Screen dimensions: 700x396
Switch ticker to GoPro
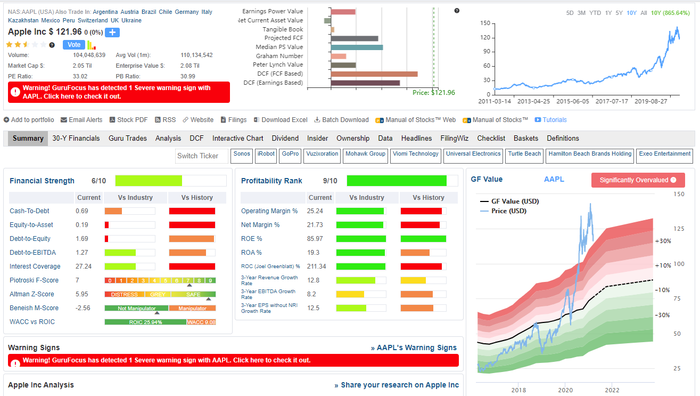(x=290, y=155)
